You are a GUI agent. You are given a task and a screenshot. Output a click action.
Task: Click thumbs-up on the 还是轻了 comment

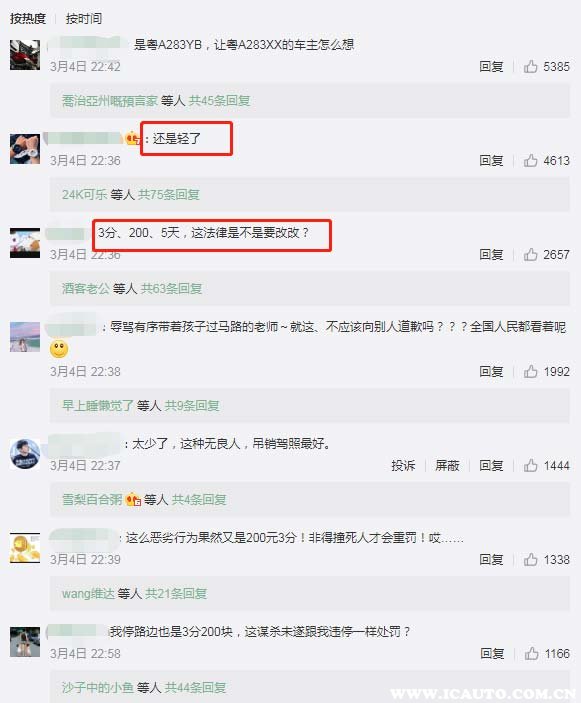(x=531, y=161)
